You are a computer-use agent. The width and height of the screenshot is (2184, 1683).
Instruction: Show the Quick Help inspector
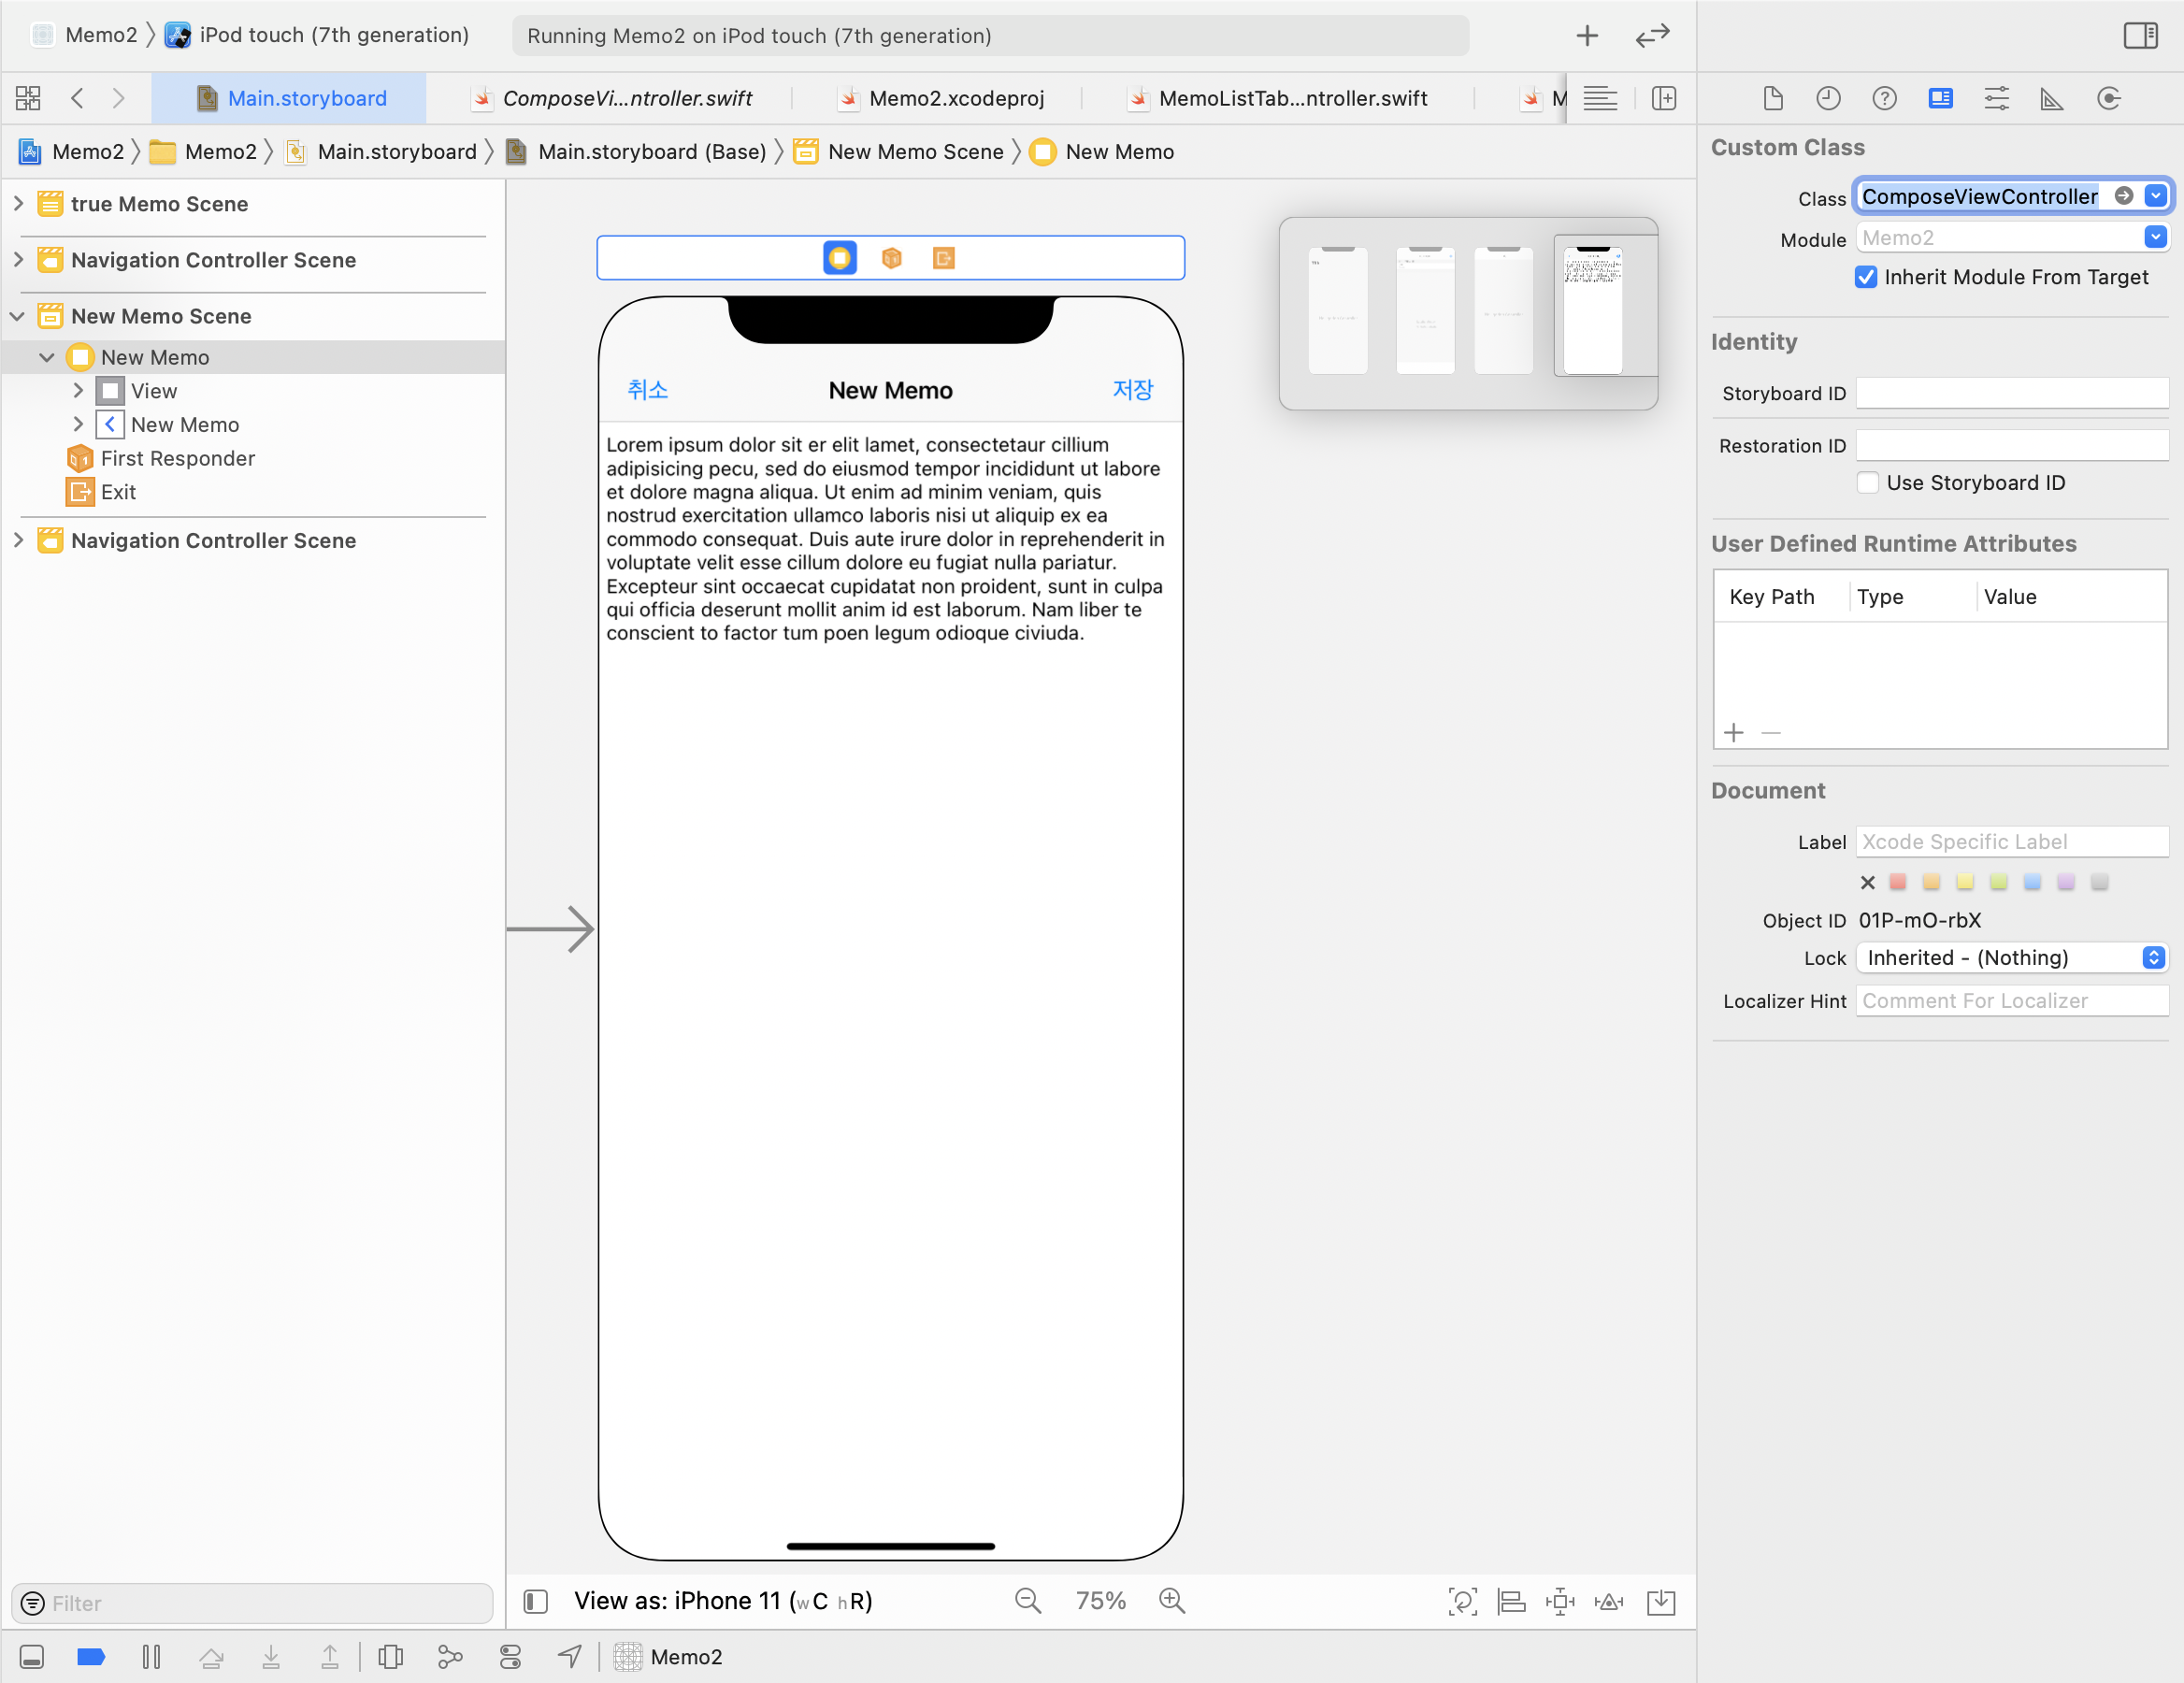pos(1884,98)
